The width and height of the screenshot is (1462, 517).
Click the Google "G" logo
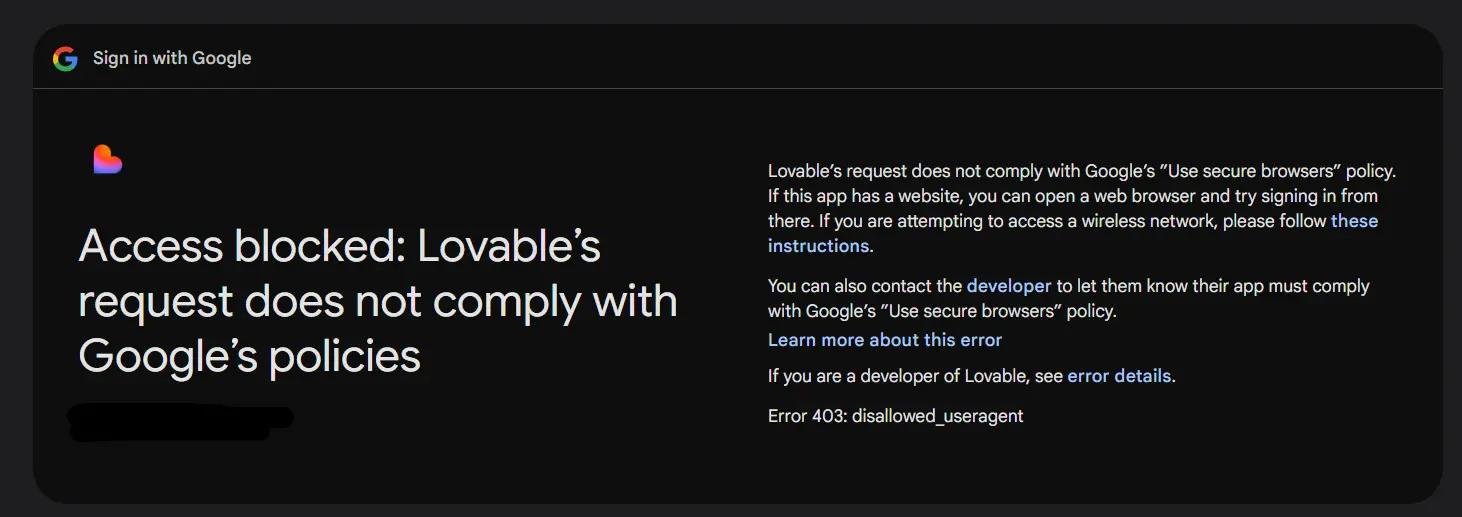(65, 59)
